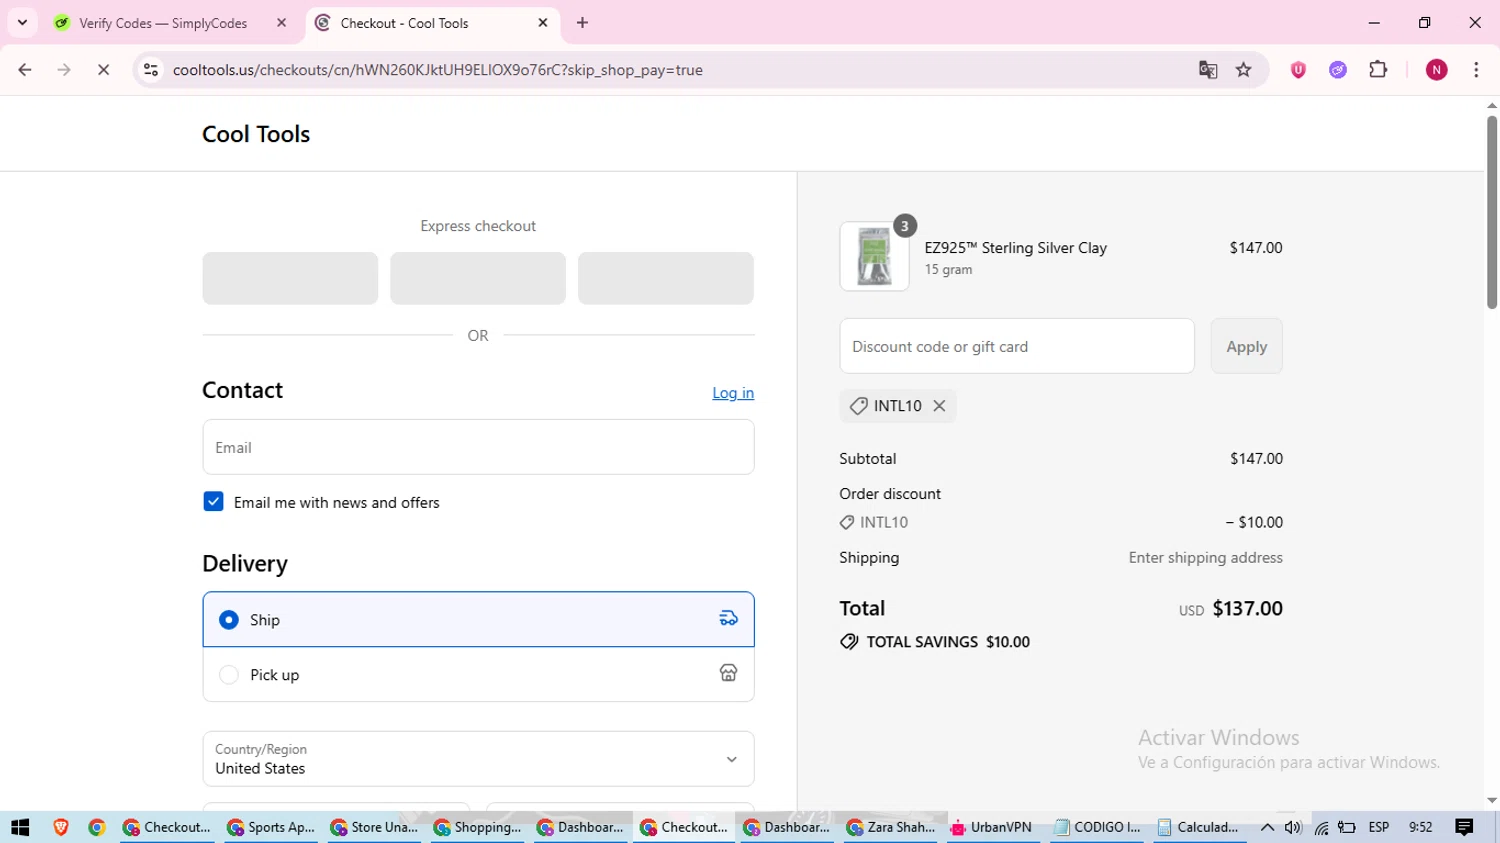
Task: Select the Ship delivery radio button
Action: pyautogui.click(x=229, y=620)
